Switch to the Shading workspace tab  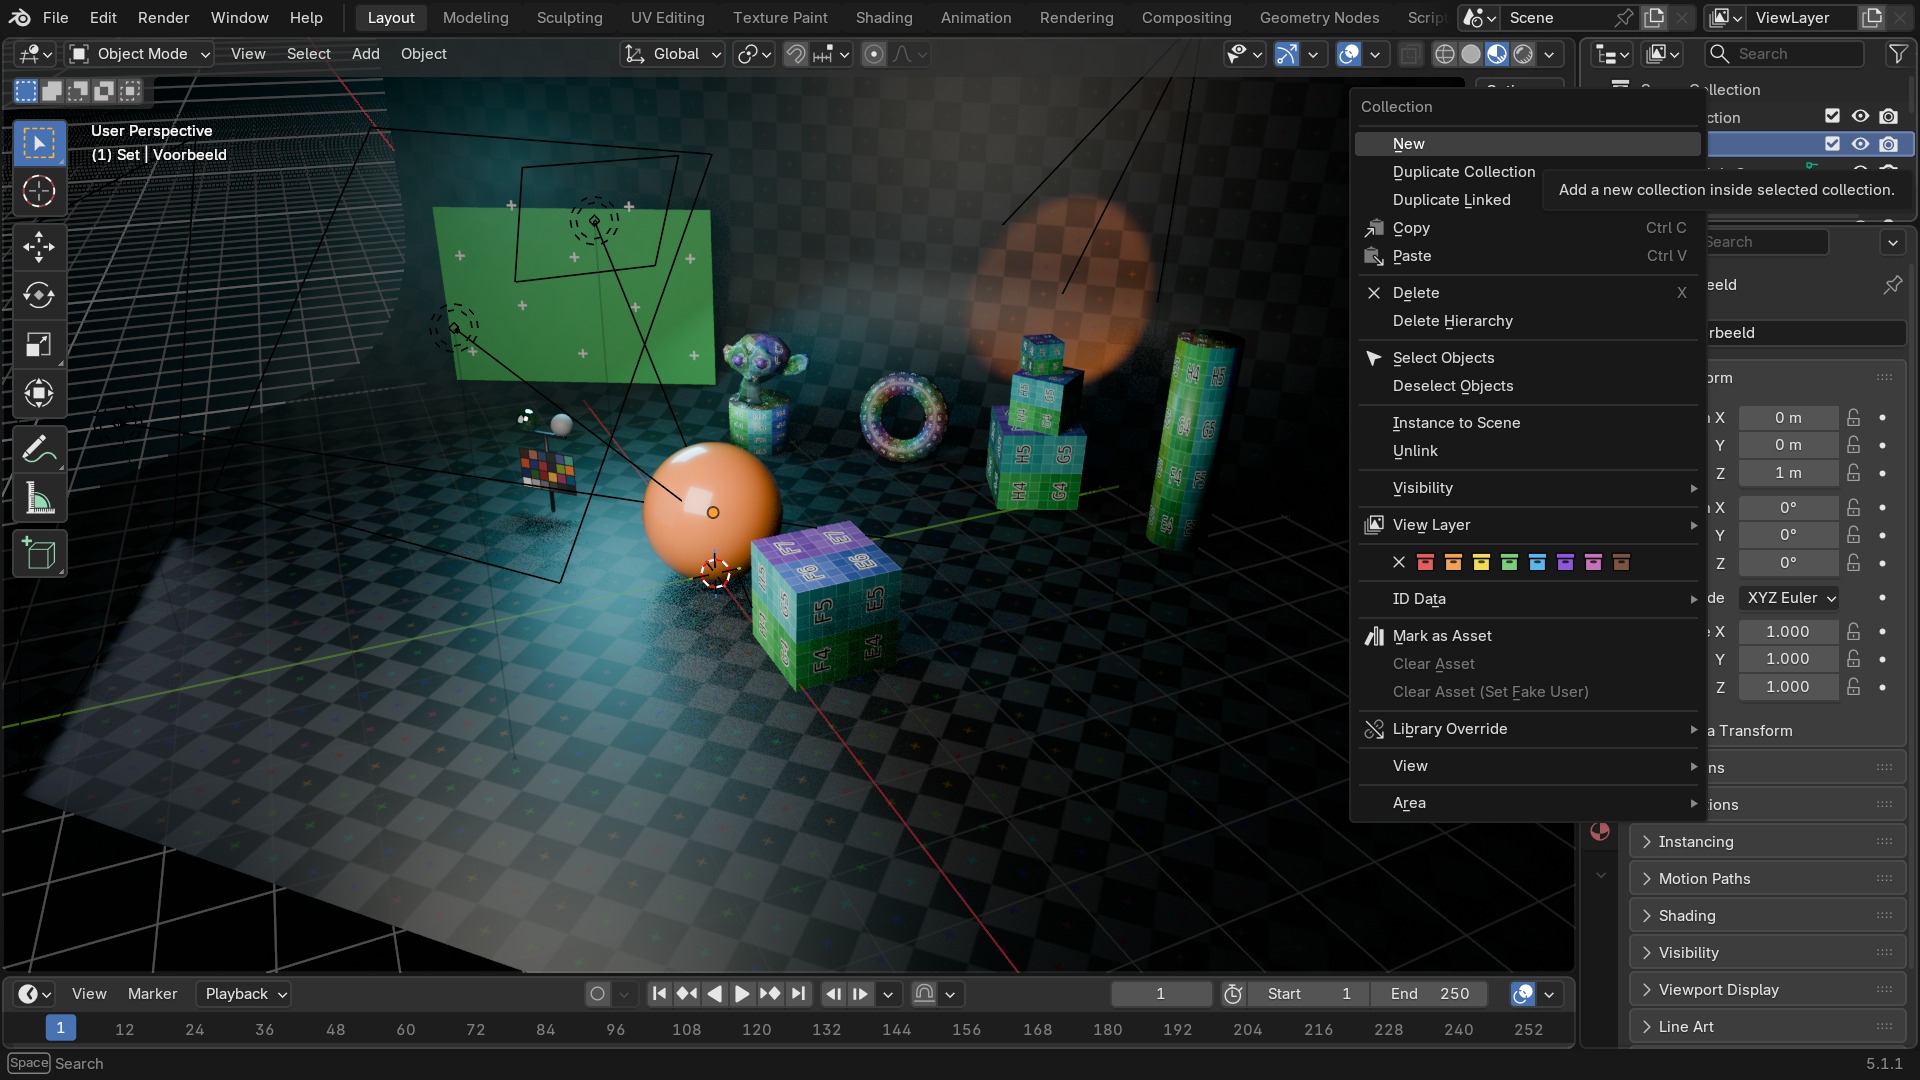884,18
